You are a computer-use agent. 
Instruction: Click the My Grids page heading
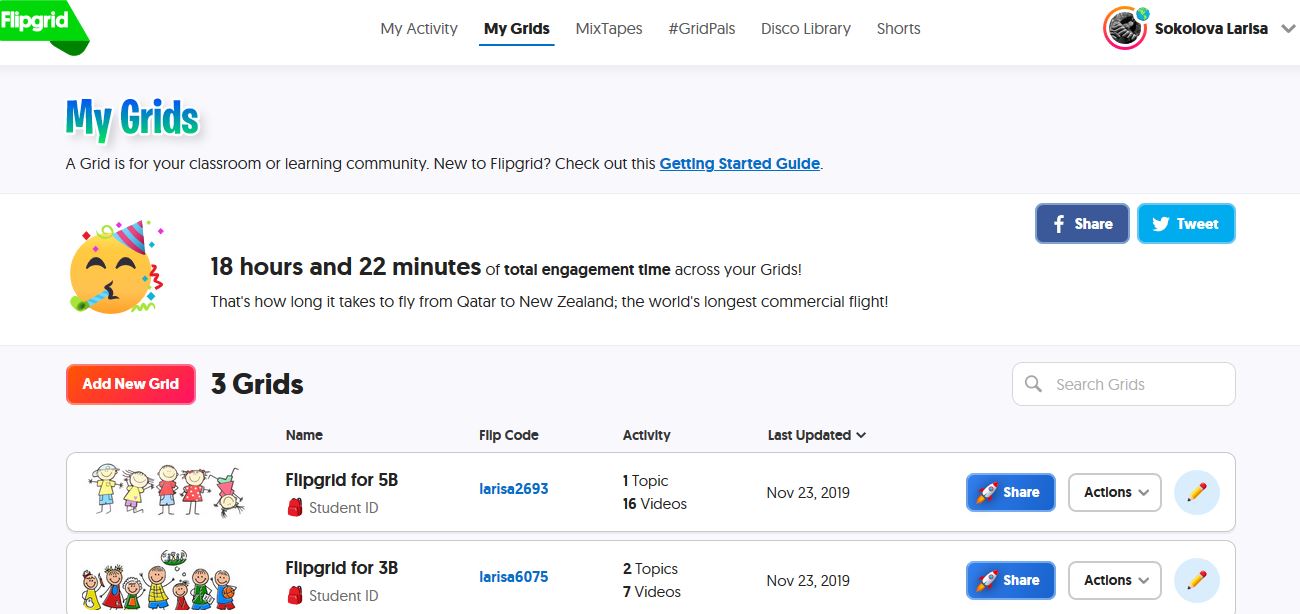click(133, 119)
